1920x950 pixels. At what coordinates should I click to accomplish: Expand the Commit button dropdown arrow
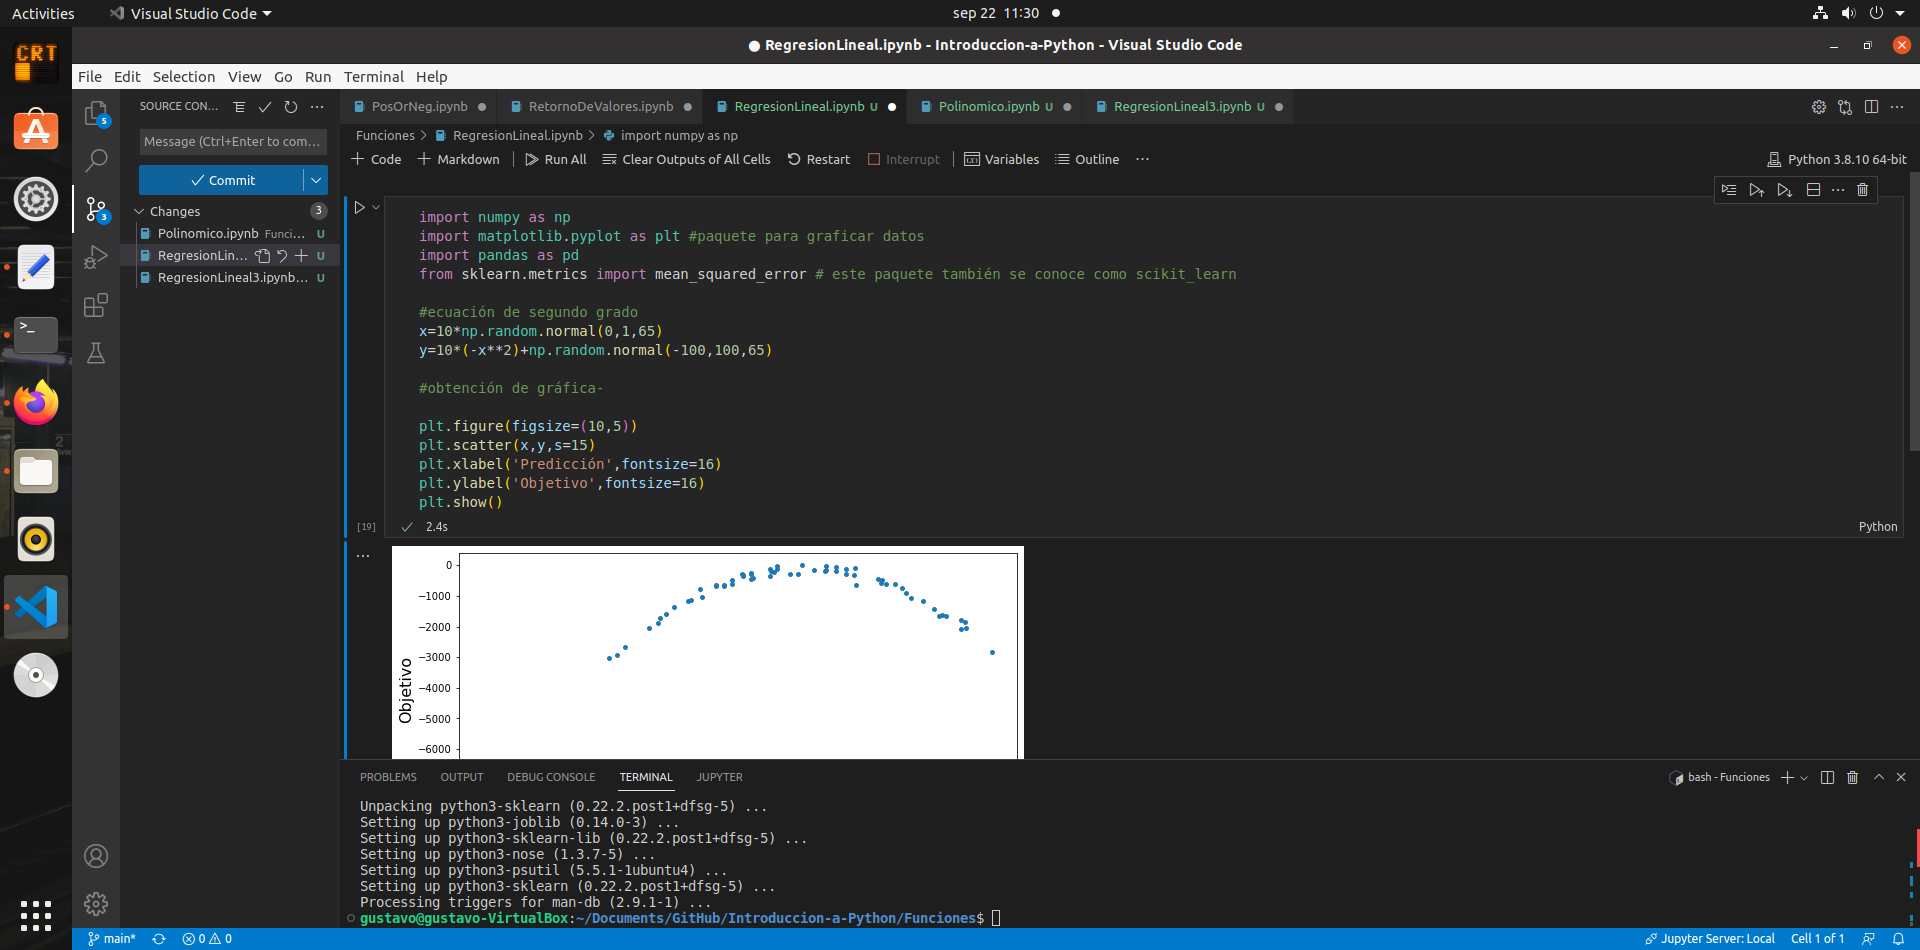(x=317, y=180)
